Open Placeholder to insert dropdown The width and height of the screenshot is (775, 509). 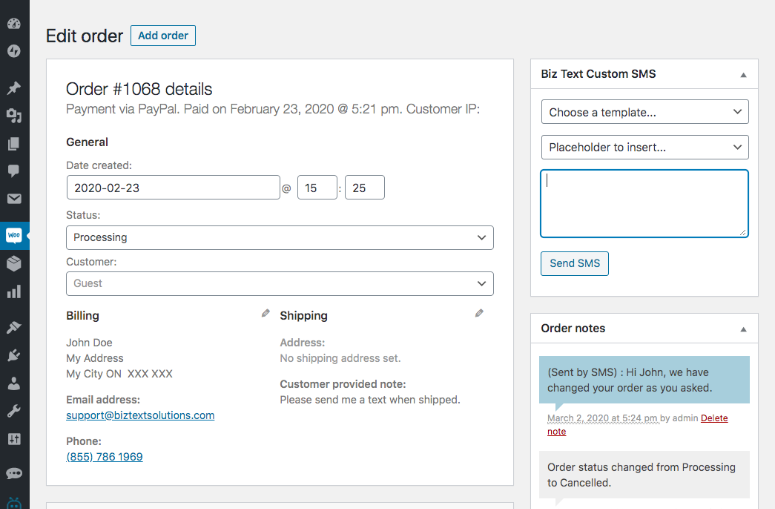click(x=645, y=147)
